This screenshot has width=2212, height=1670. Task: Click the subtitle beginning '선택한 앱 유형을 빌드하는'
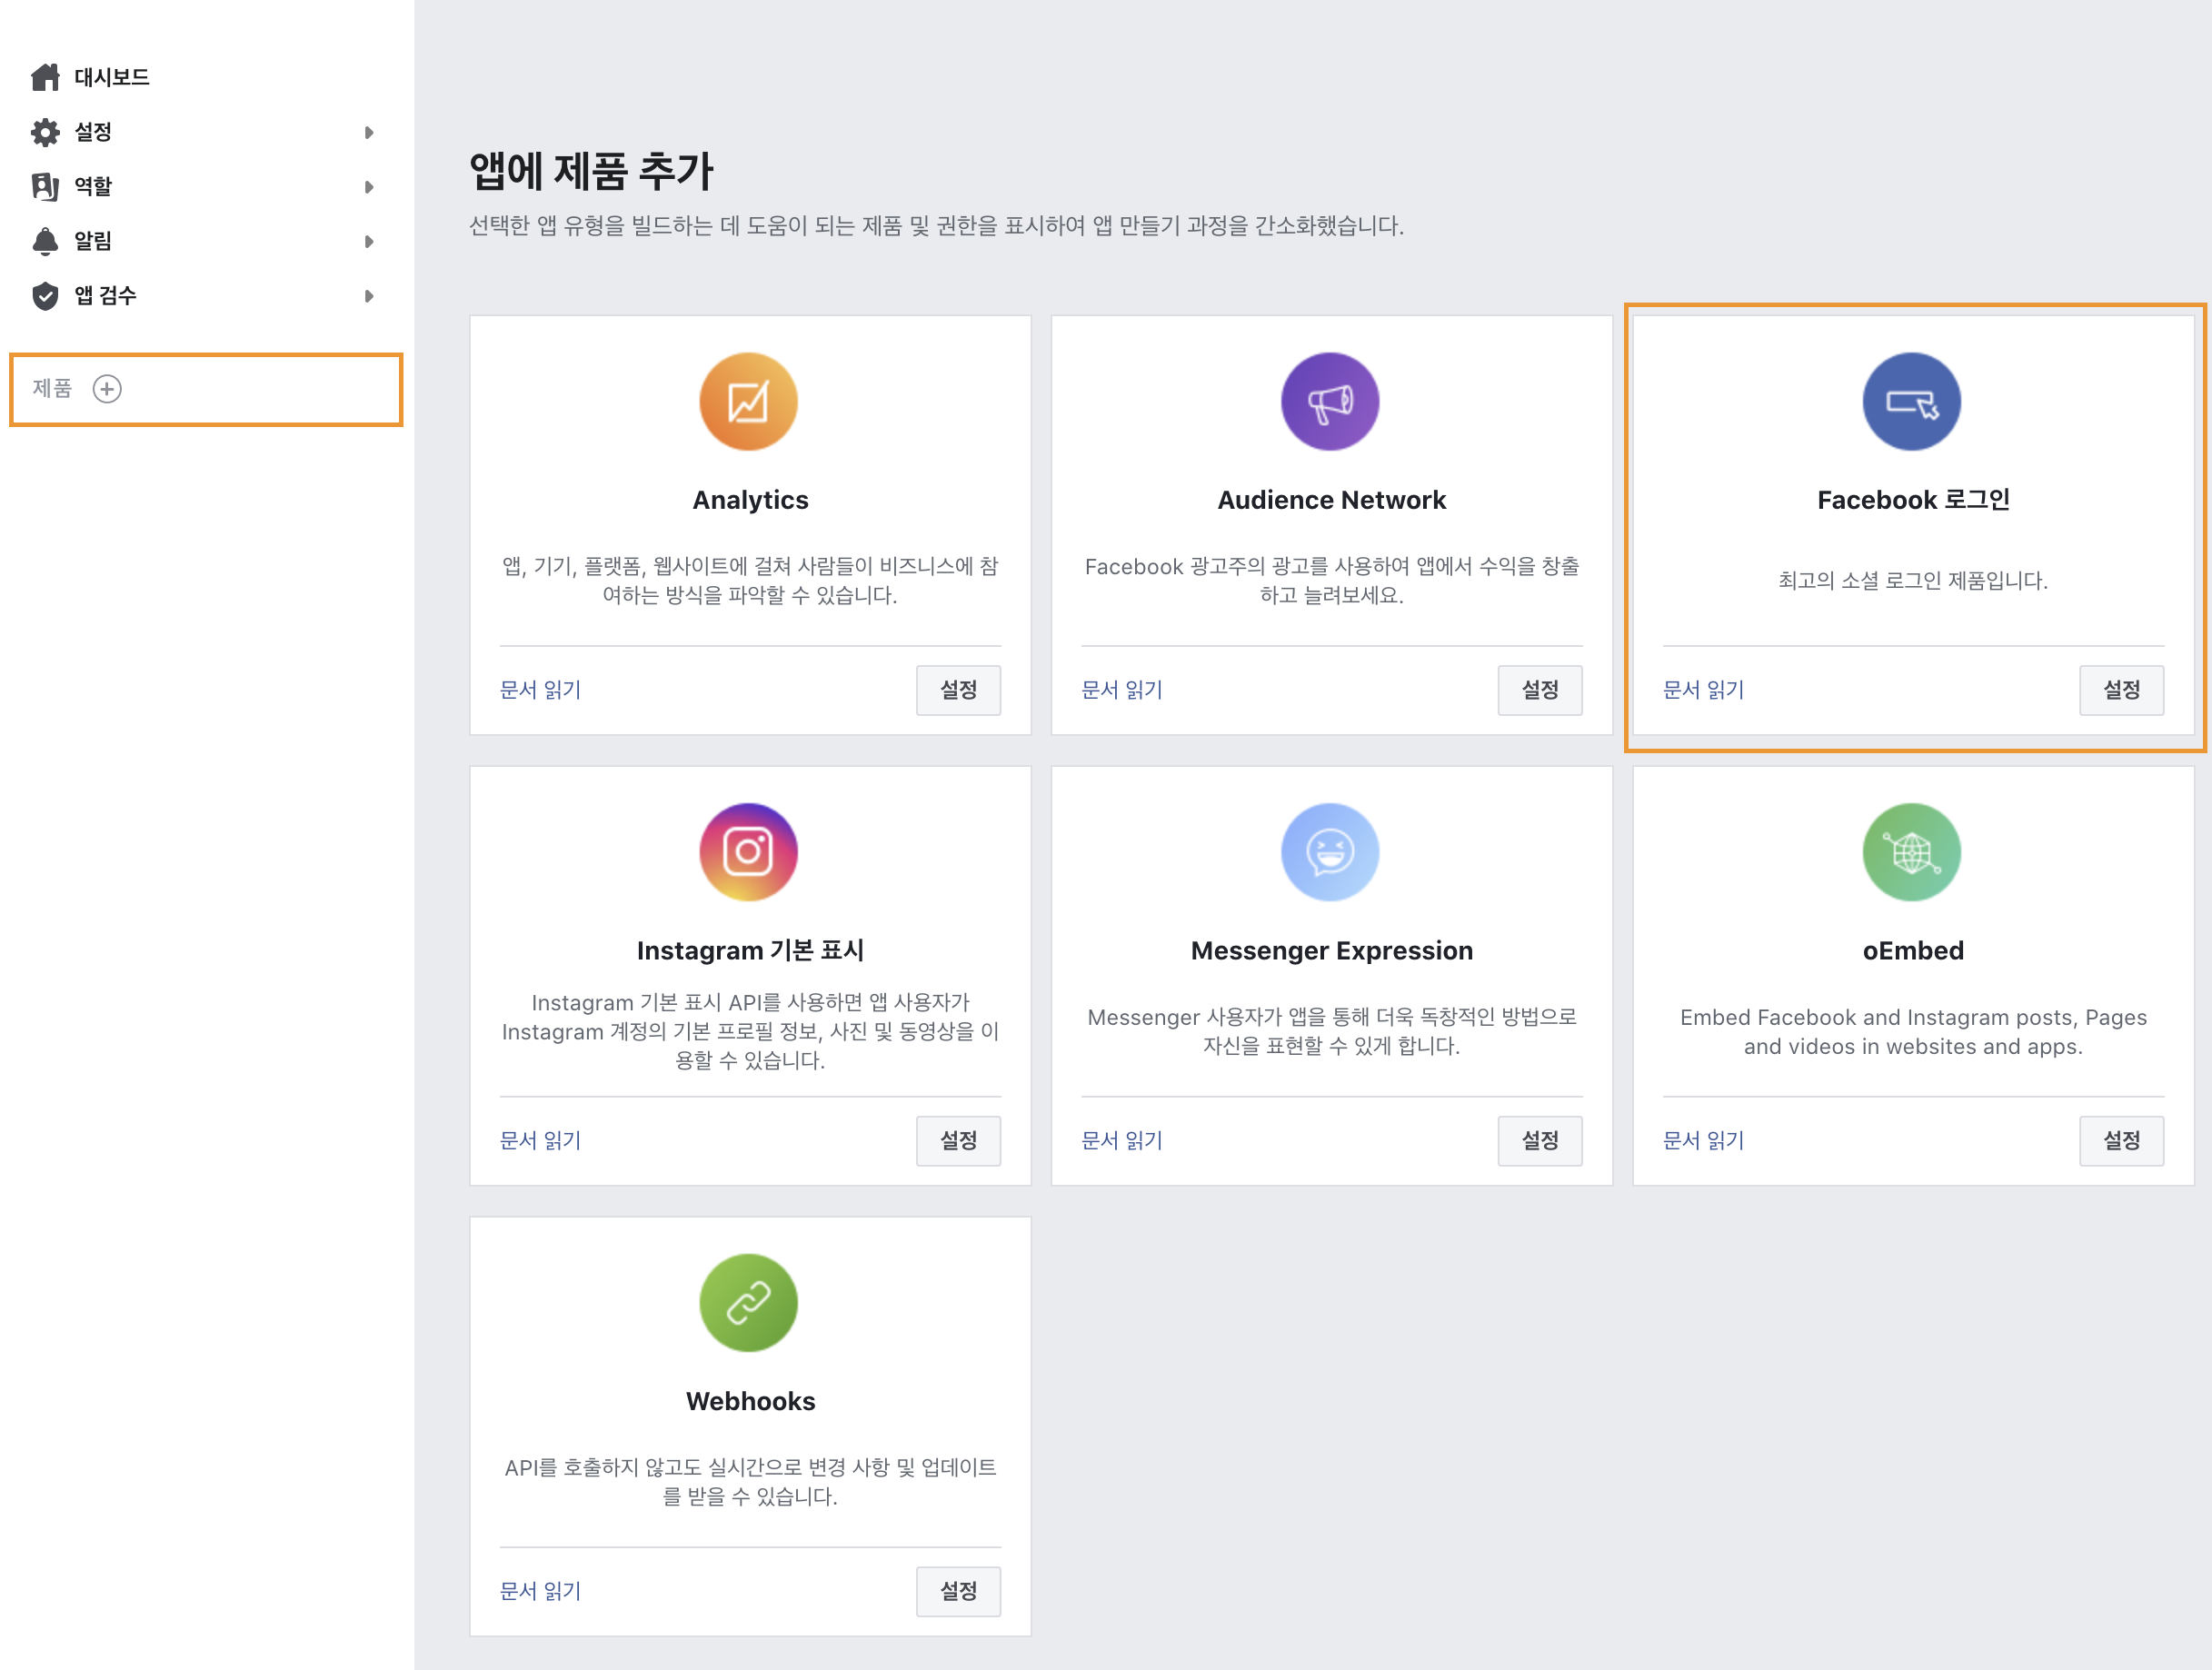coord(936,226)
